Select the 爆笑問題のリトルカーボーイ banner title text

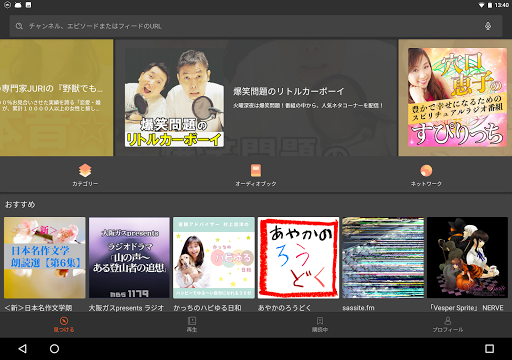pos(288,91)
